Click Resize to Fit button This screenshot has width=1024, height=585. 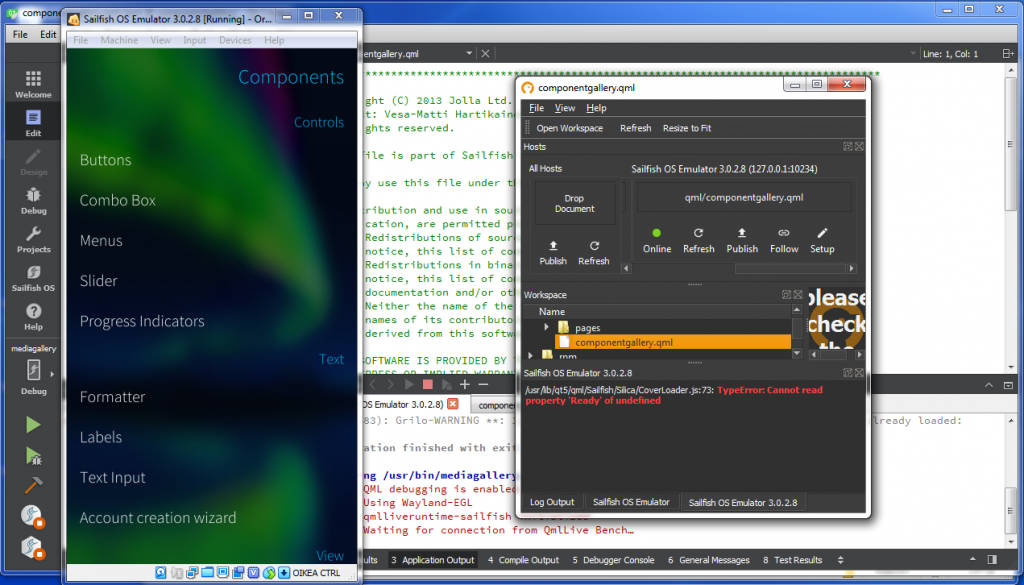[687, 128]
